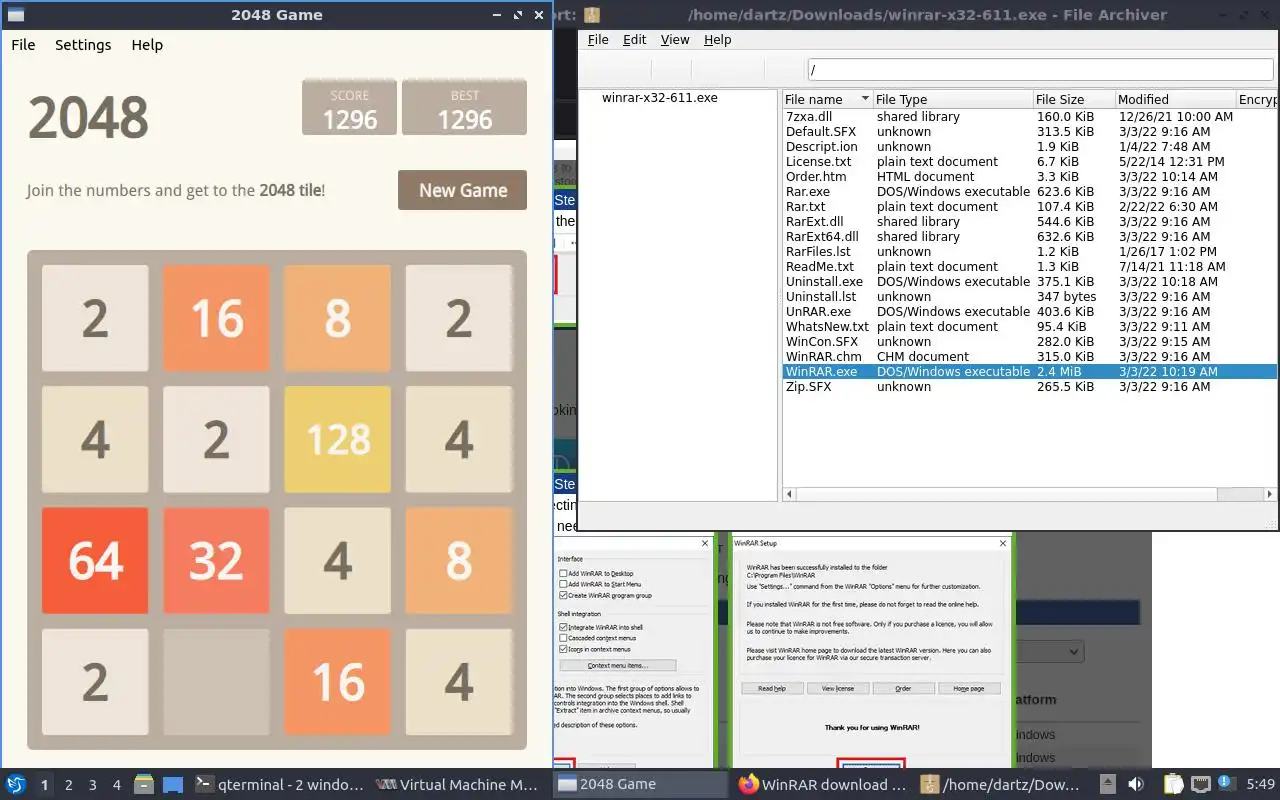Toggle Icons in context menus checkbox
Viewport: 1280px width, 800px height.
tap(564, 649)
